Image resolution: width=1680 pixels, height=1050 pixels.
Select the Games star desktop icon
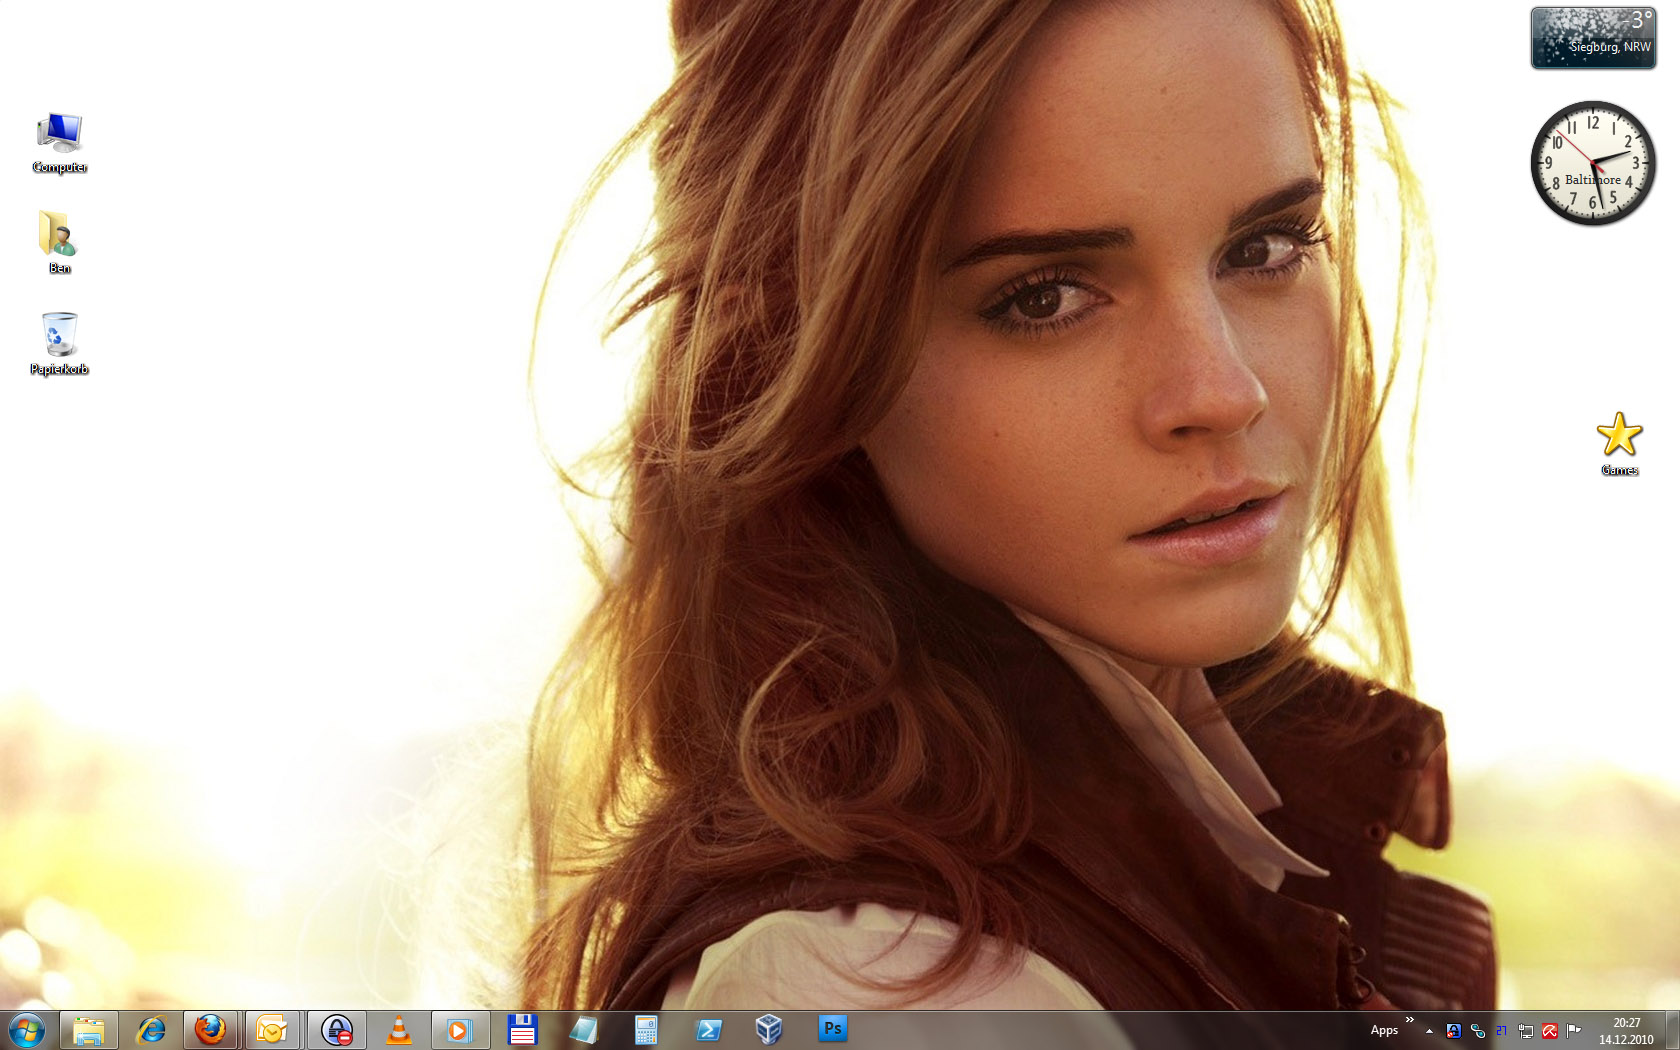click(x=1619, y=444)
